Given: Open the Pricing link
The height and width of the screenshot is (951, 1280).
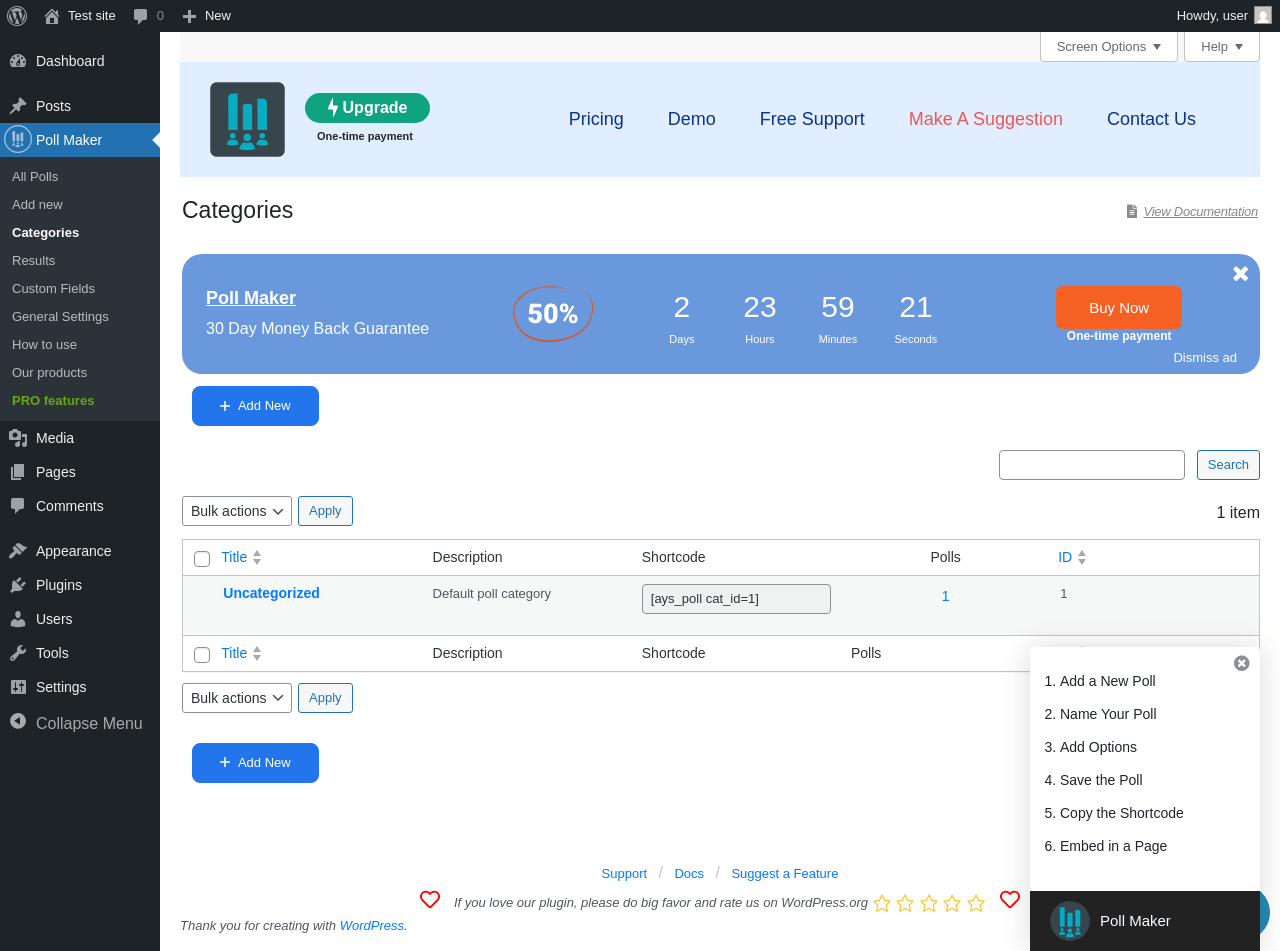Looking at the screenshot, I should [x=596, y=119].
